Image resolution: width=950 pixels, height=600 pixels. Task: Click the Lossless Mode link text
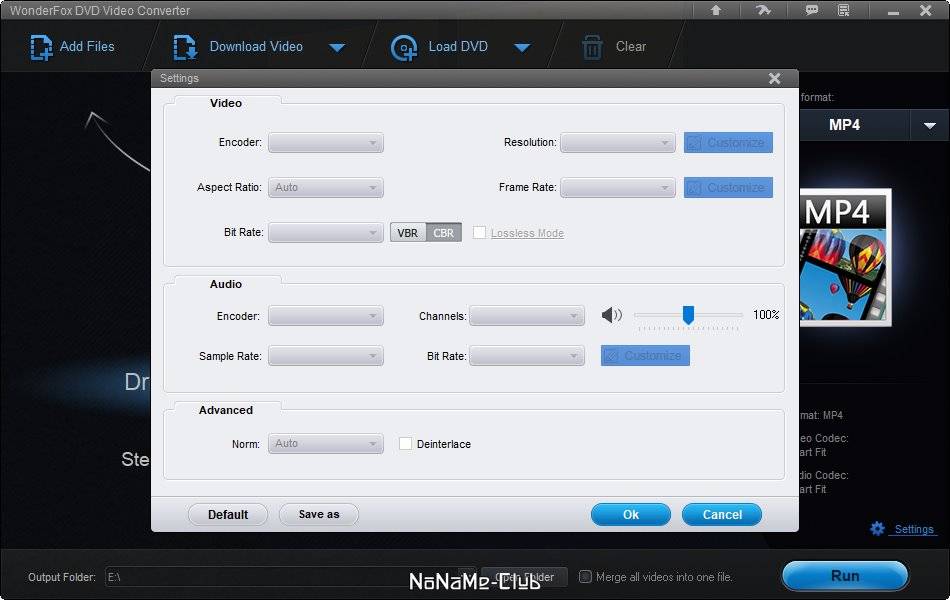[x=527, y=233]
